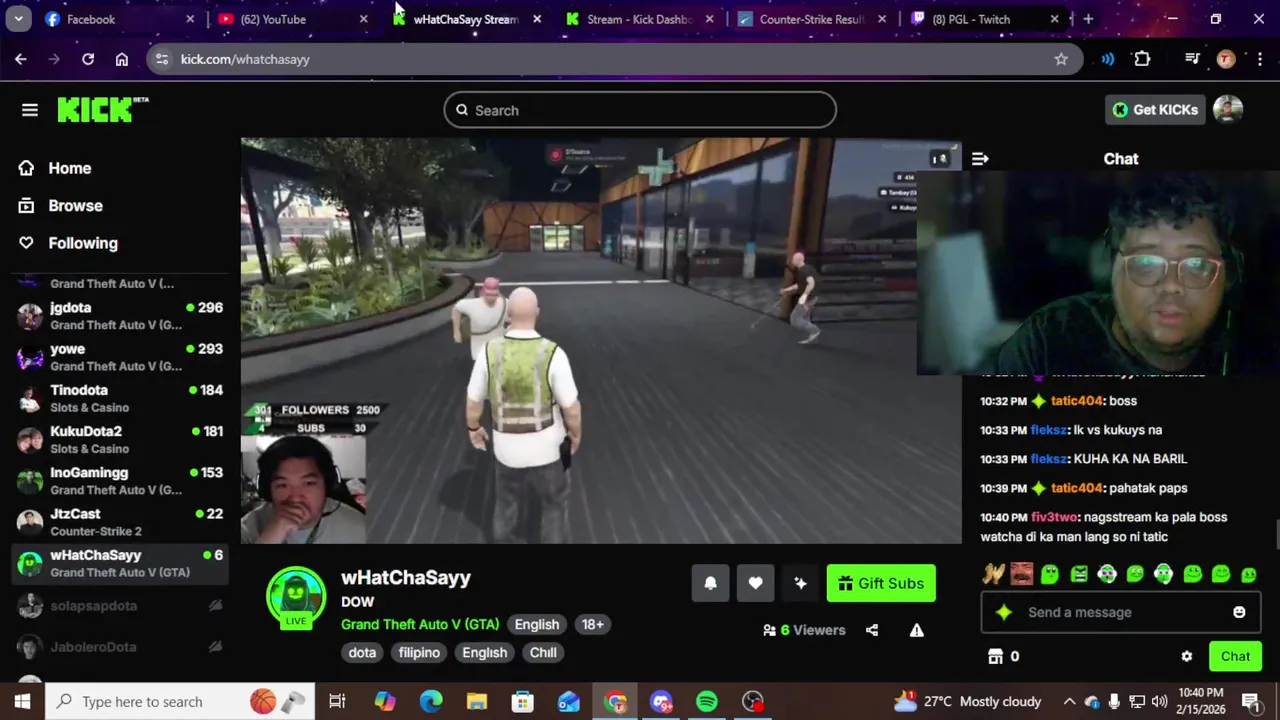The width and height of the screenshot is (1280, 720).
Task: Go back to previous page
Action: 21,59
